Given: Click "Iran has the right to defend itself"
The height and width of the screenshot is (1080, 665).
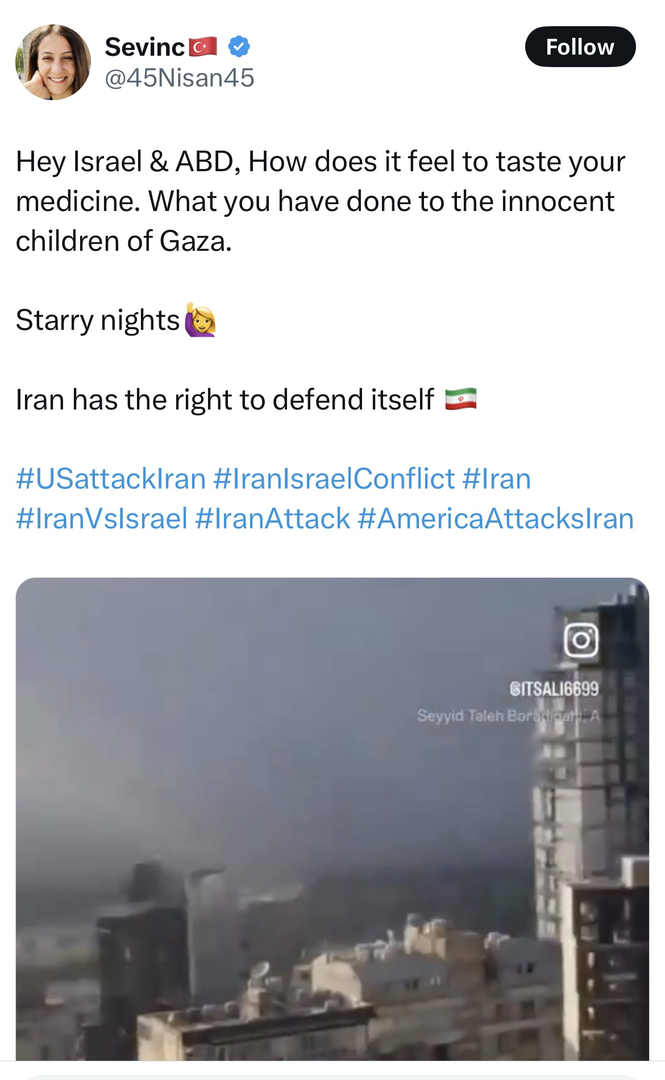Looking at the screenshot, I should [225, 400].
